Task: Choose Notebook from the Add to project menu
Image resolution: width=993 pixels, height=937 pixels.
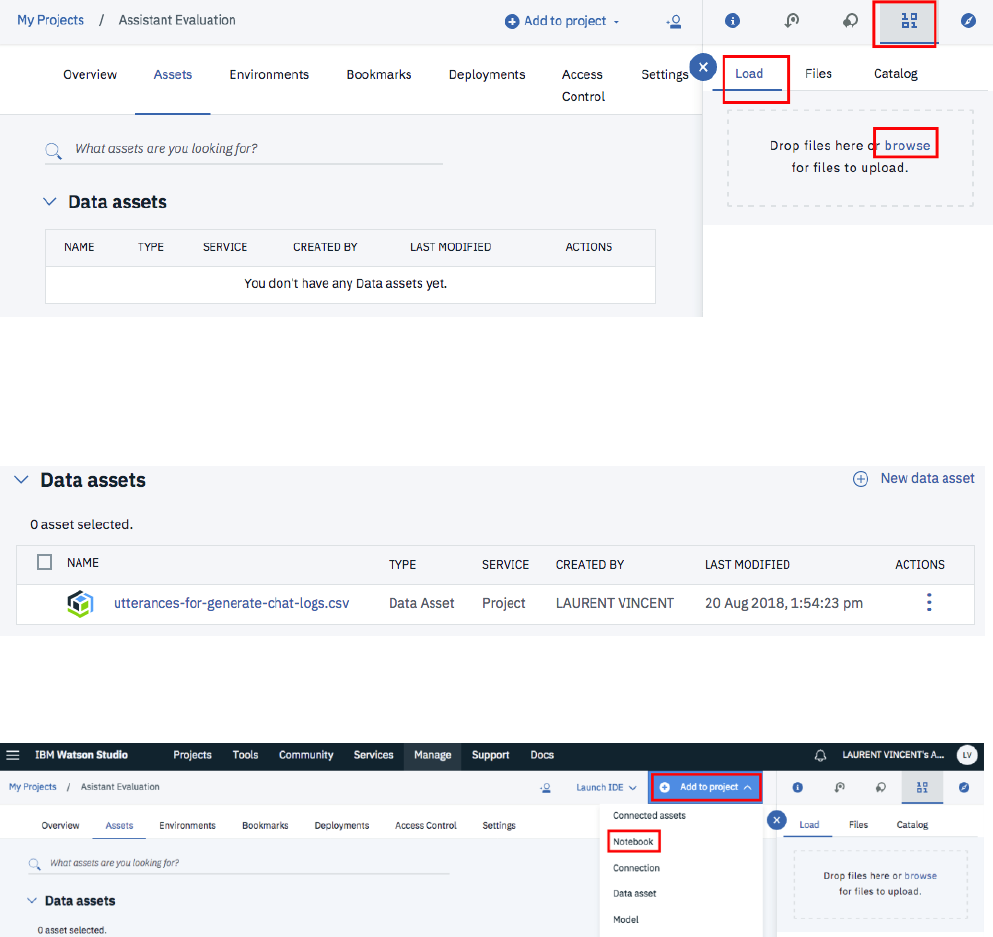Action: (x=633, y=841)
